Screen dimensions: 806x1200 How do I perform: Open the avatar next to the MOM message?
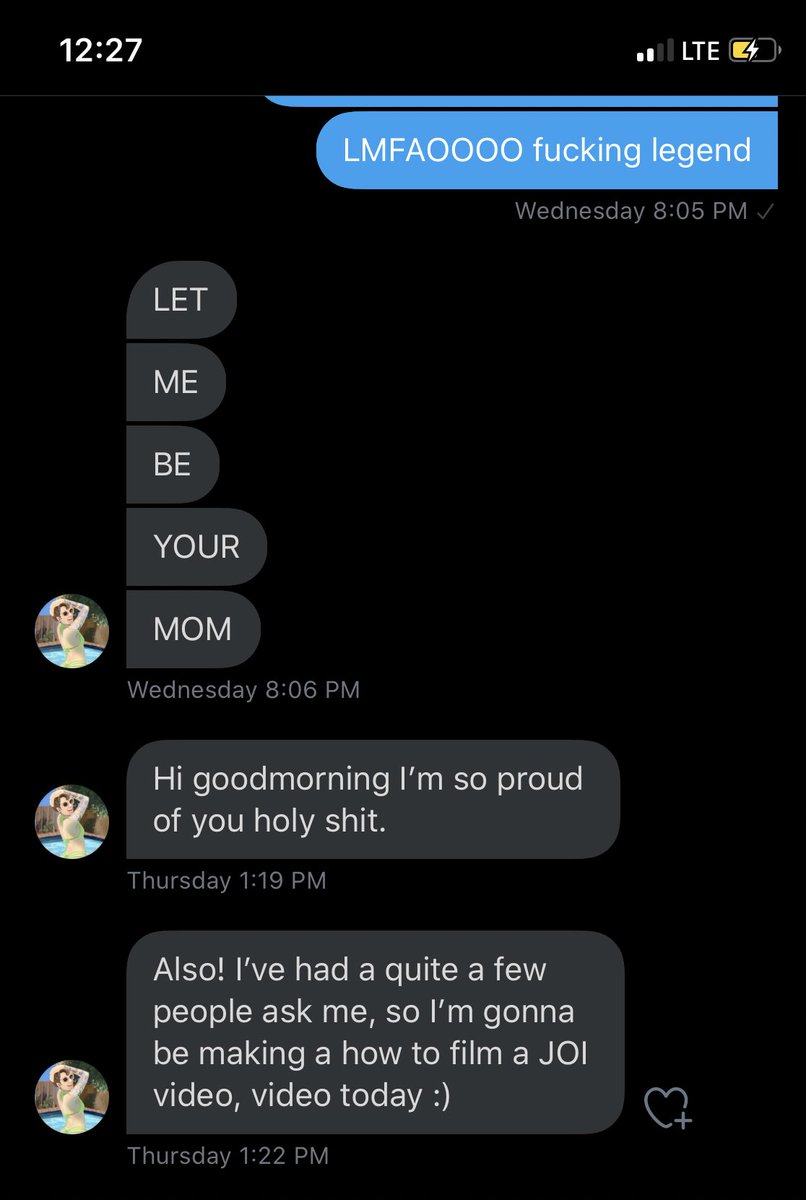(x=72, y=631)
